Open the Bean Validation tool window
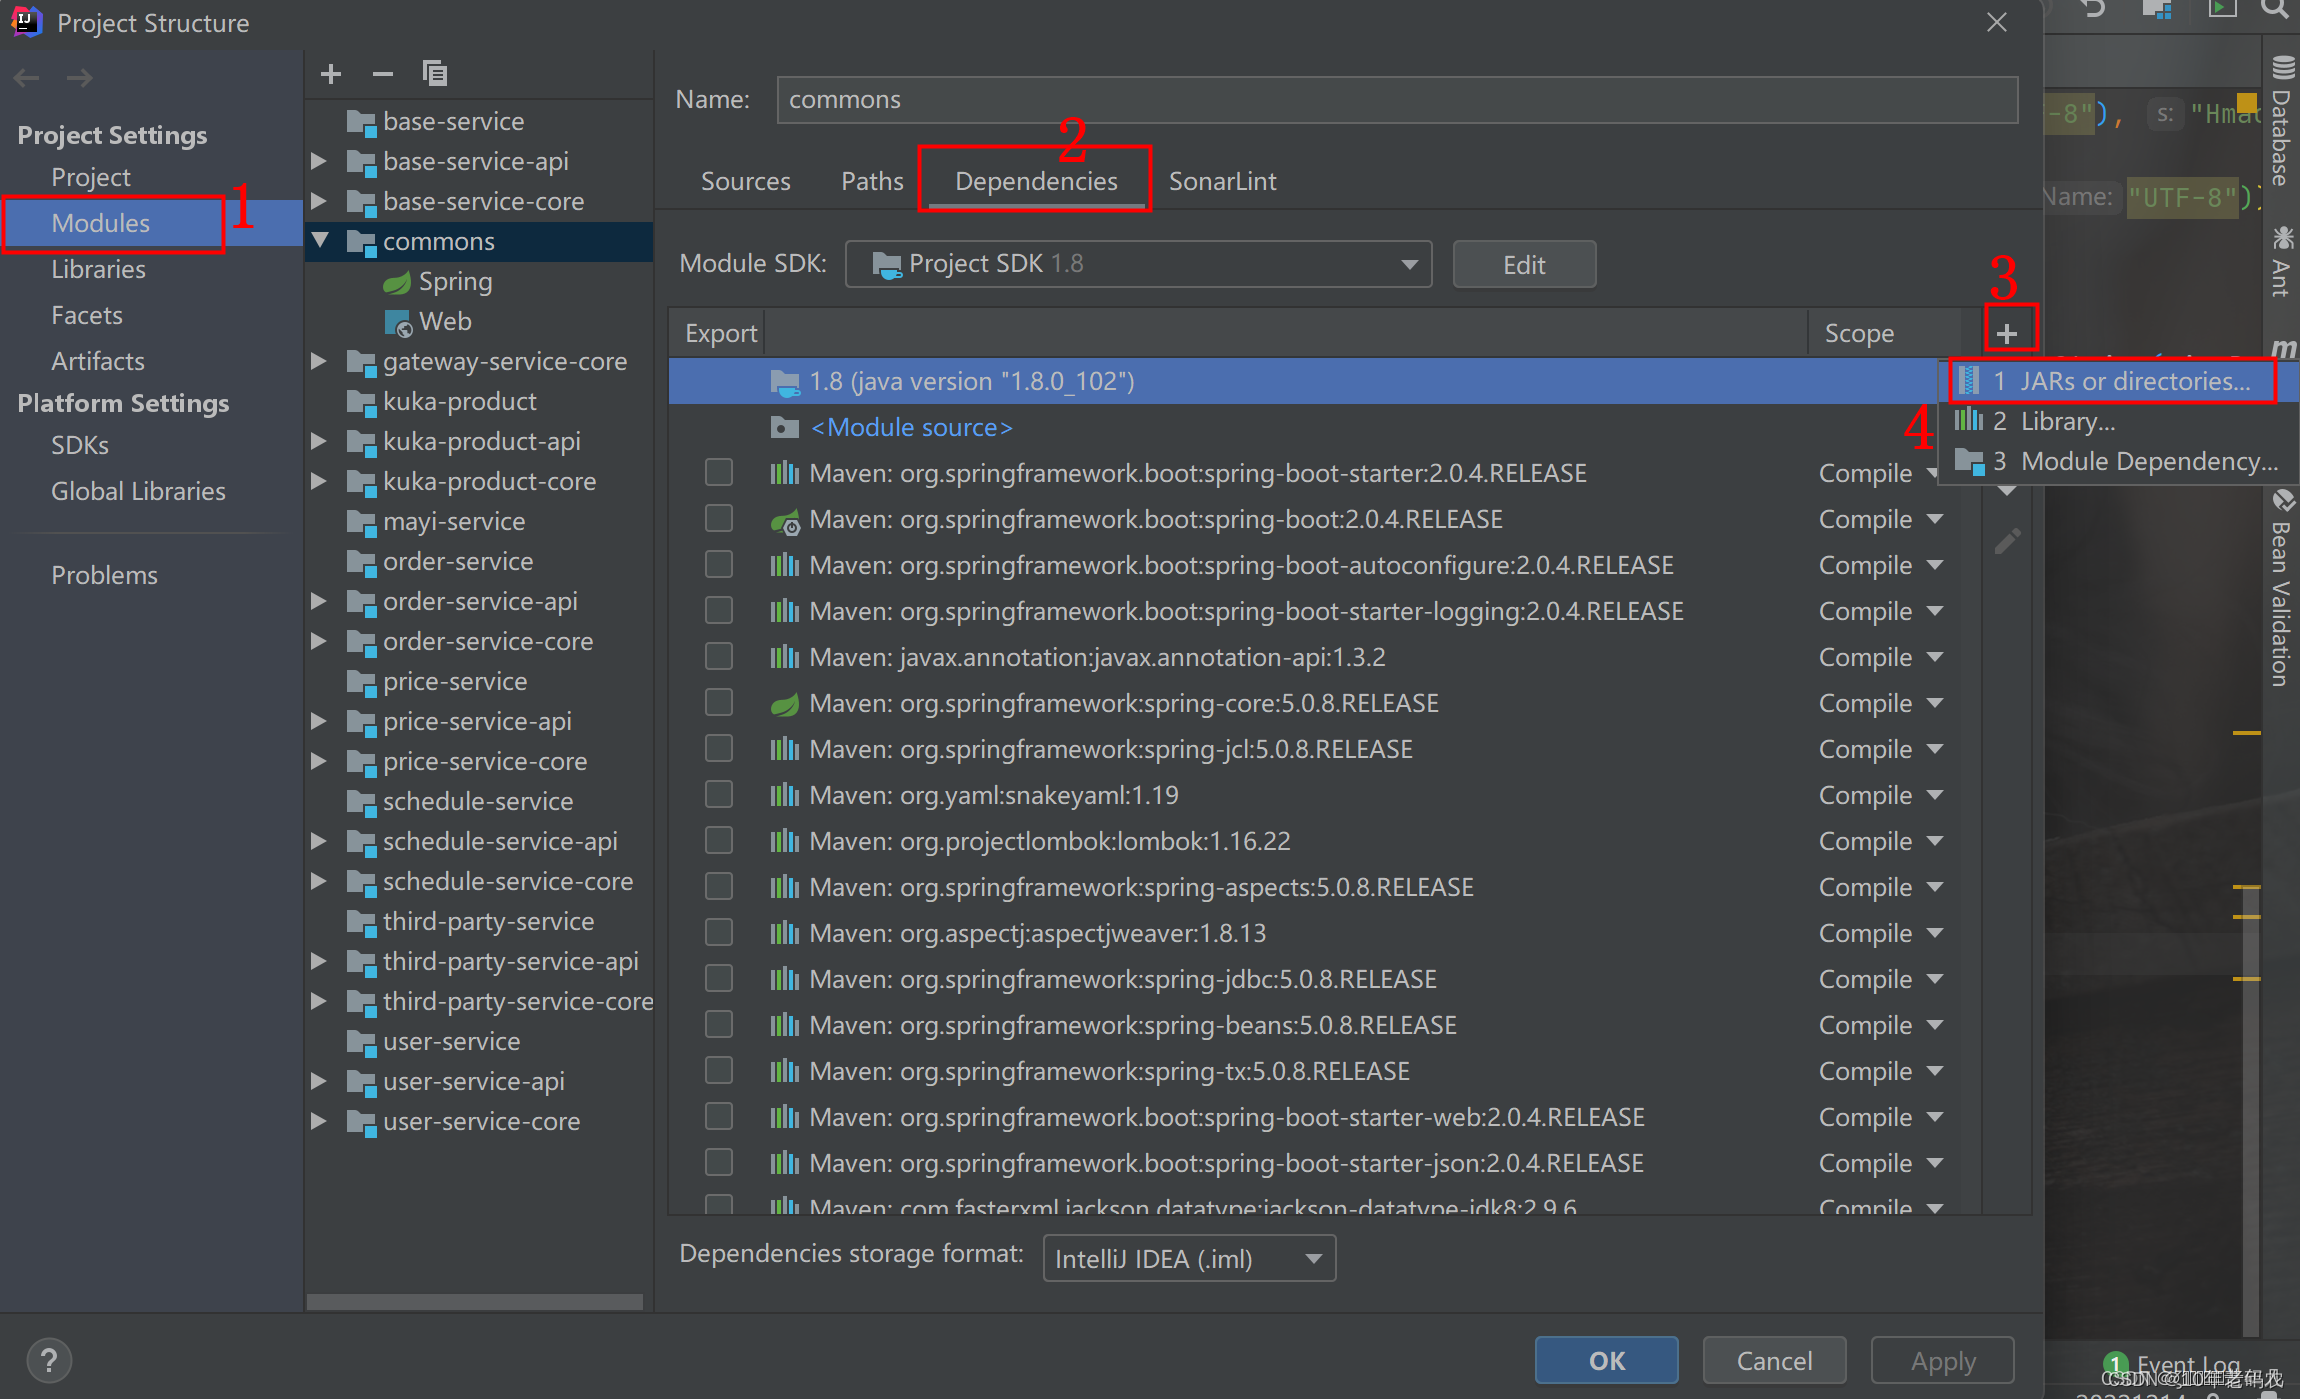The height and width of the screenshot is (1399, 2300). tap(2285, 590)
